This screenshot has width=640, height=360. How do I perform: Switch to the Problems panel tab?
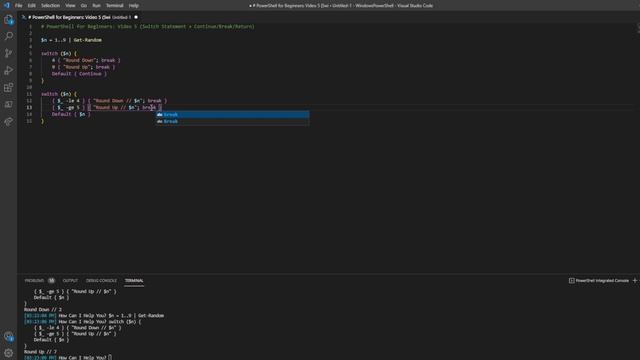[x=34, y=281]
